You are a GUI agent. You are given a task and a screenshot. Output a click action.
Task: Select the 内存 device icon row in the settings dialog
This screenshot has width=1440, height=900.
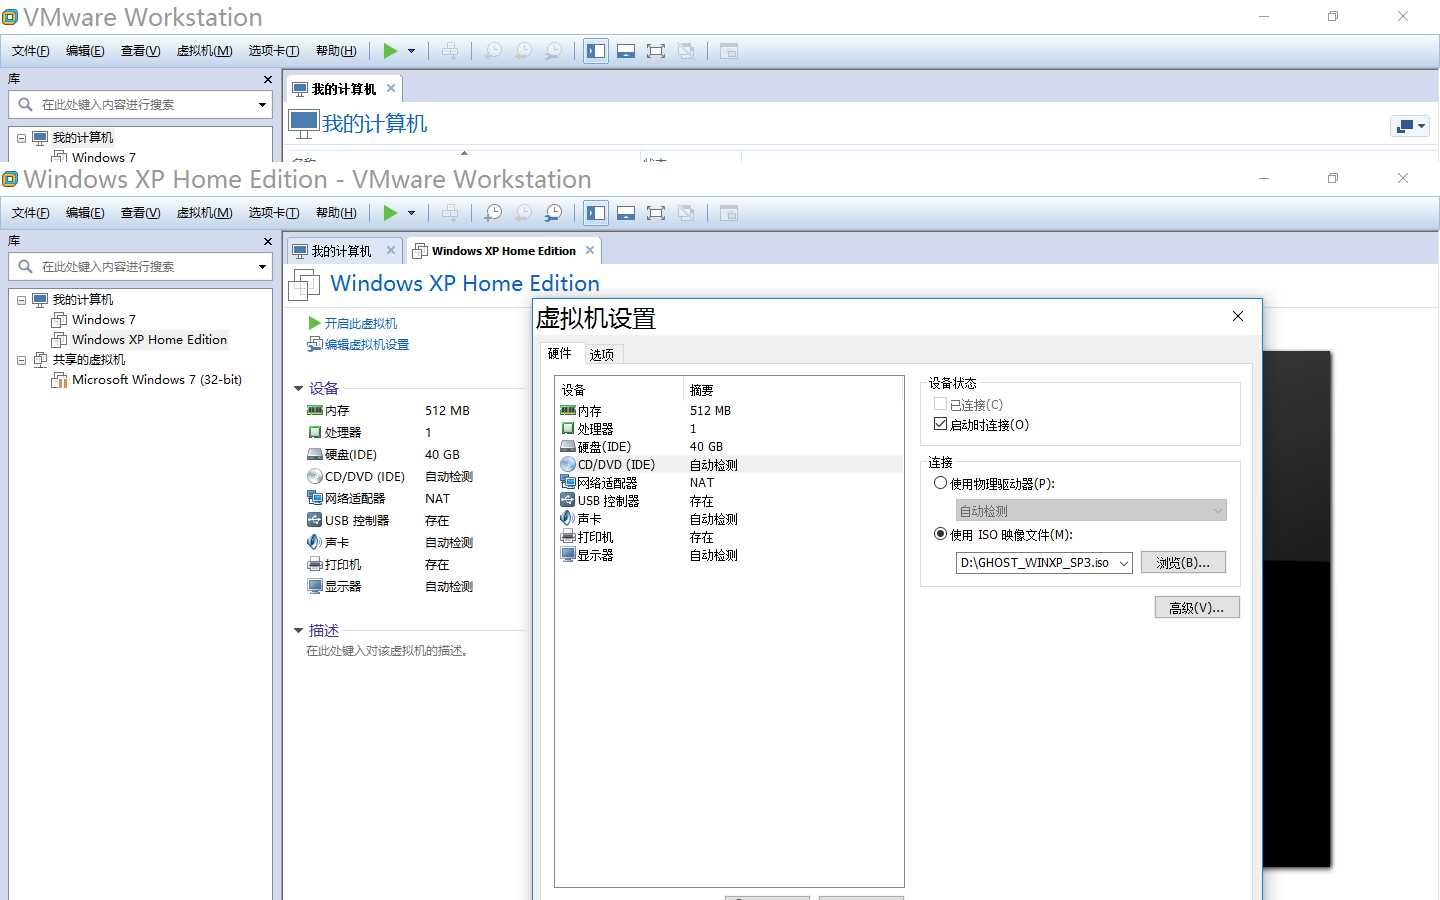729,411
